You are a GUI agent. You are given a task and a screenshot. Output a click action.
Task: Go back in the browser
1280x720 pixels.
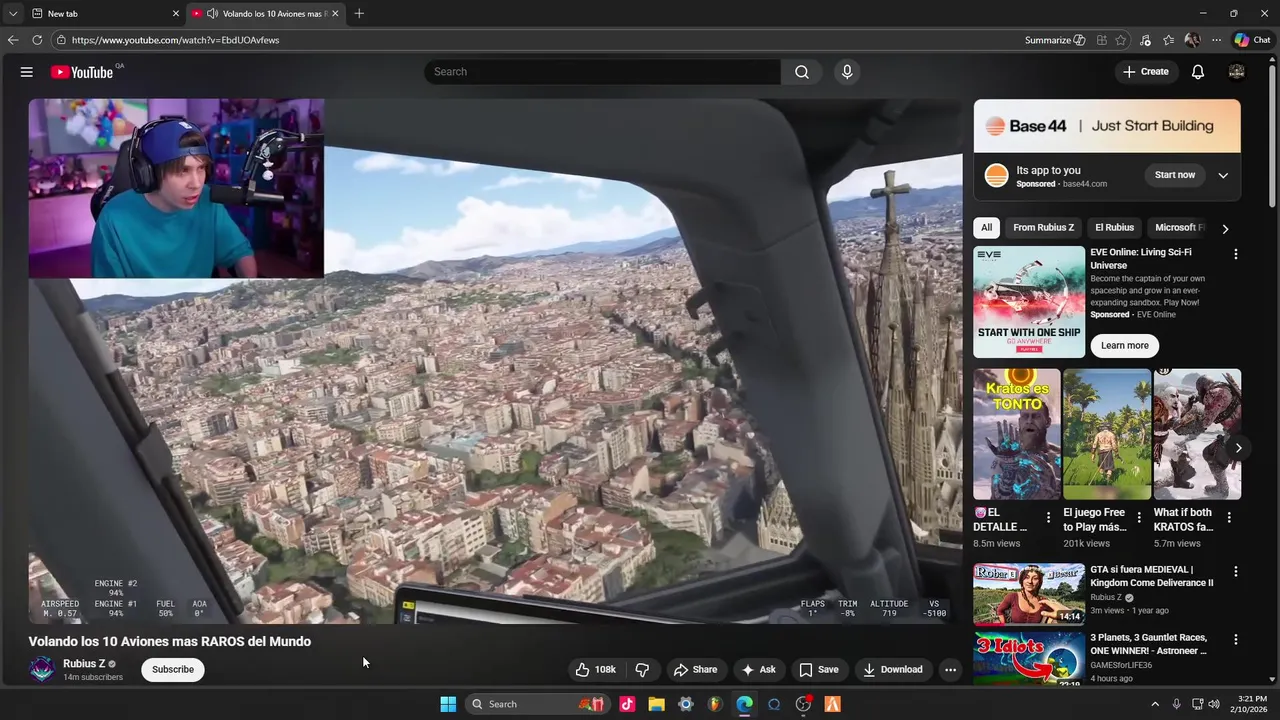coord(13,40)
